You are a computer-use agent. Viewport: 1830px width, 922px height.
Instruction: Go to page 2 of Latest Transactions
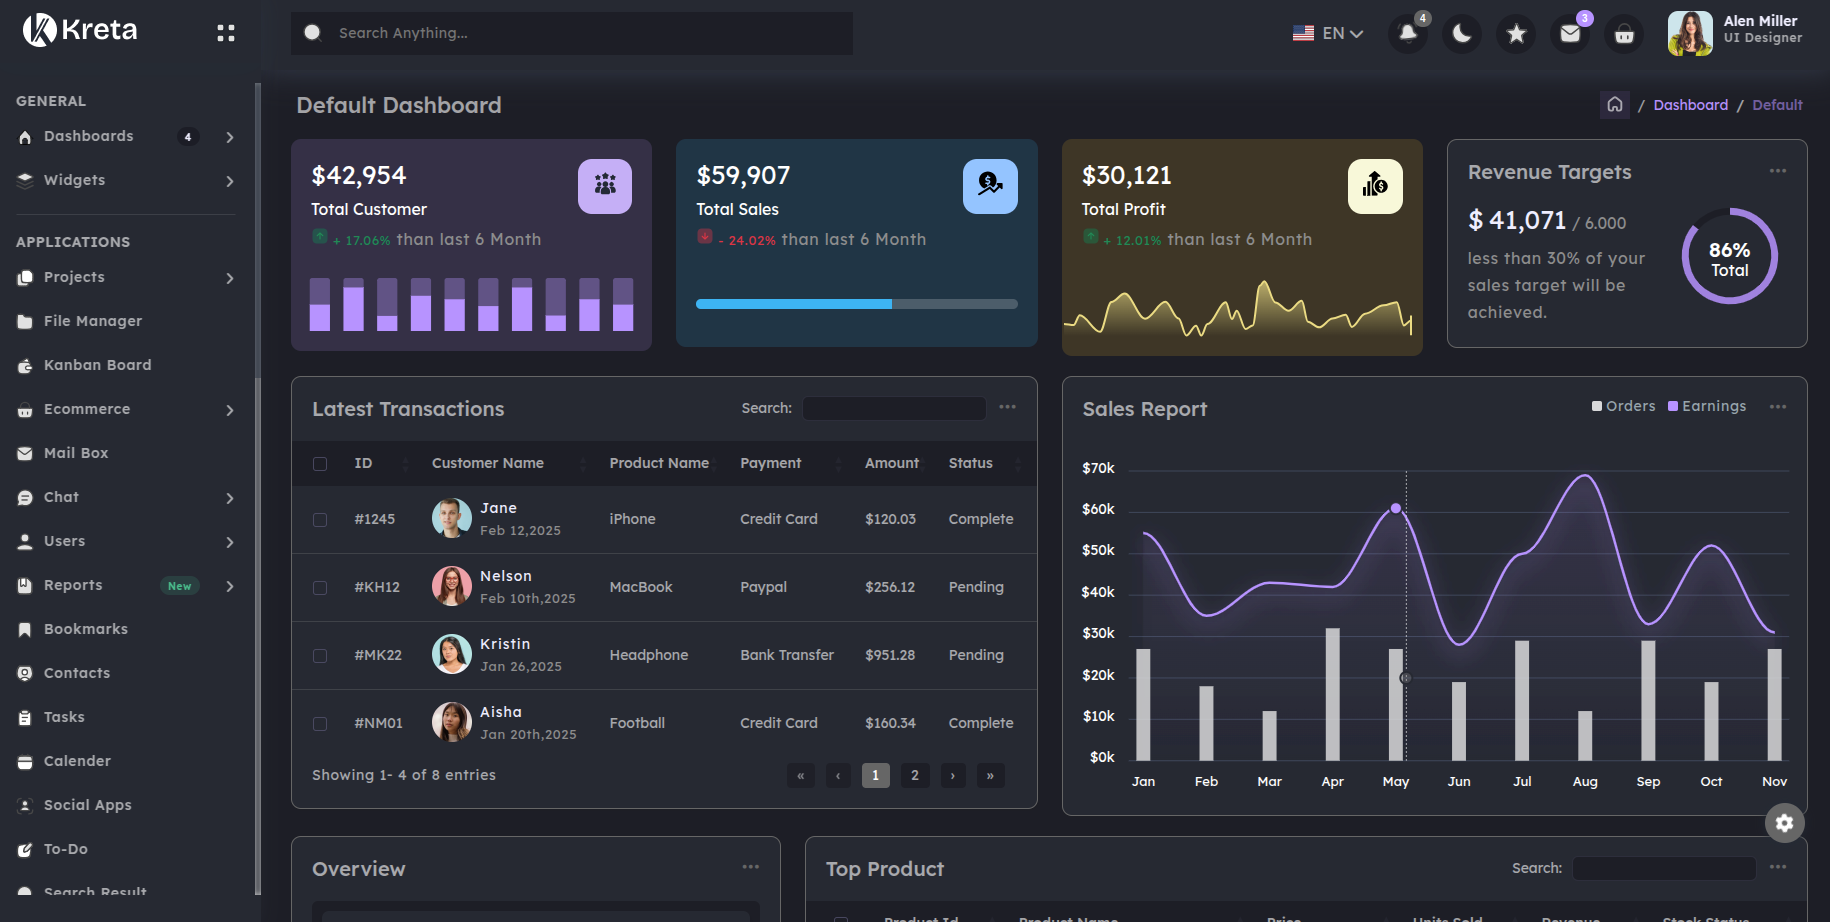914,775
